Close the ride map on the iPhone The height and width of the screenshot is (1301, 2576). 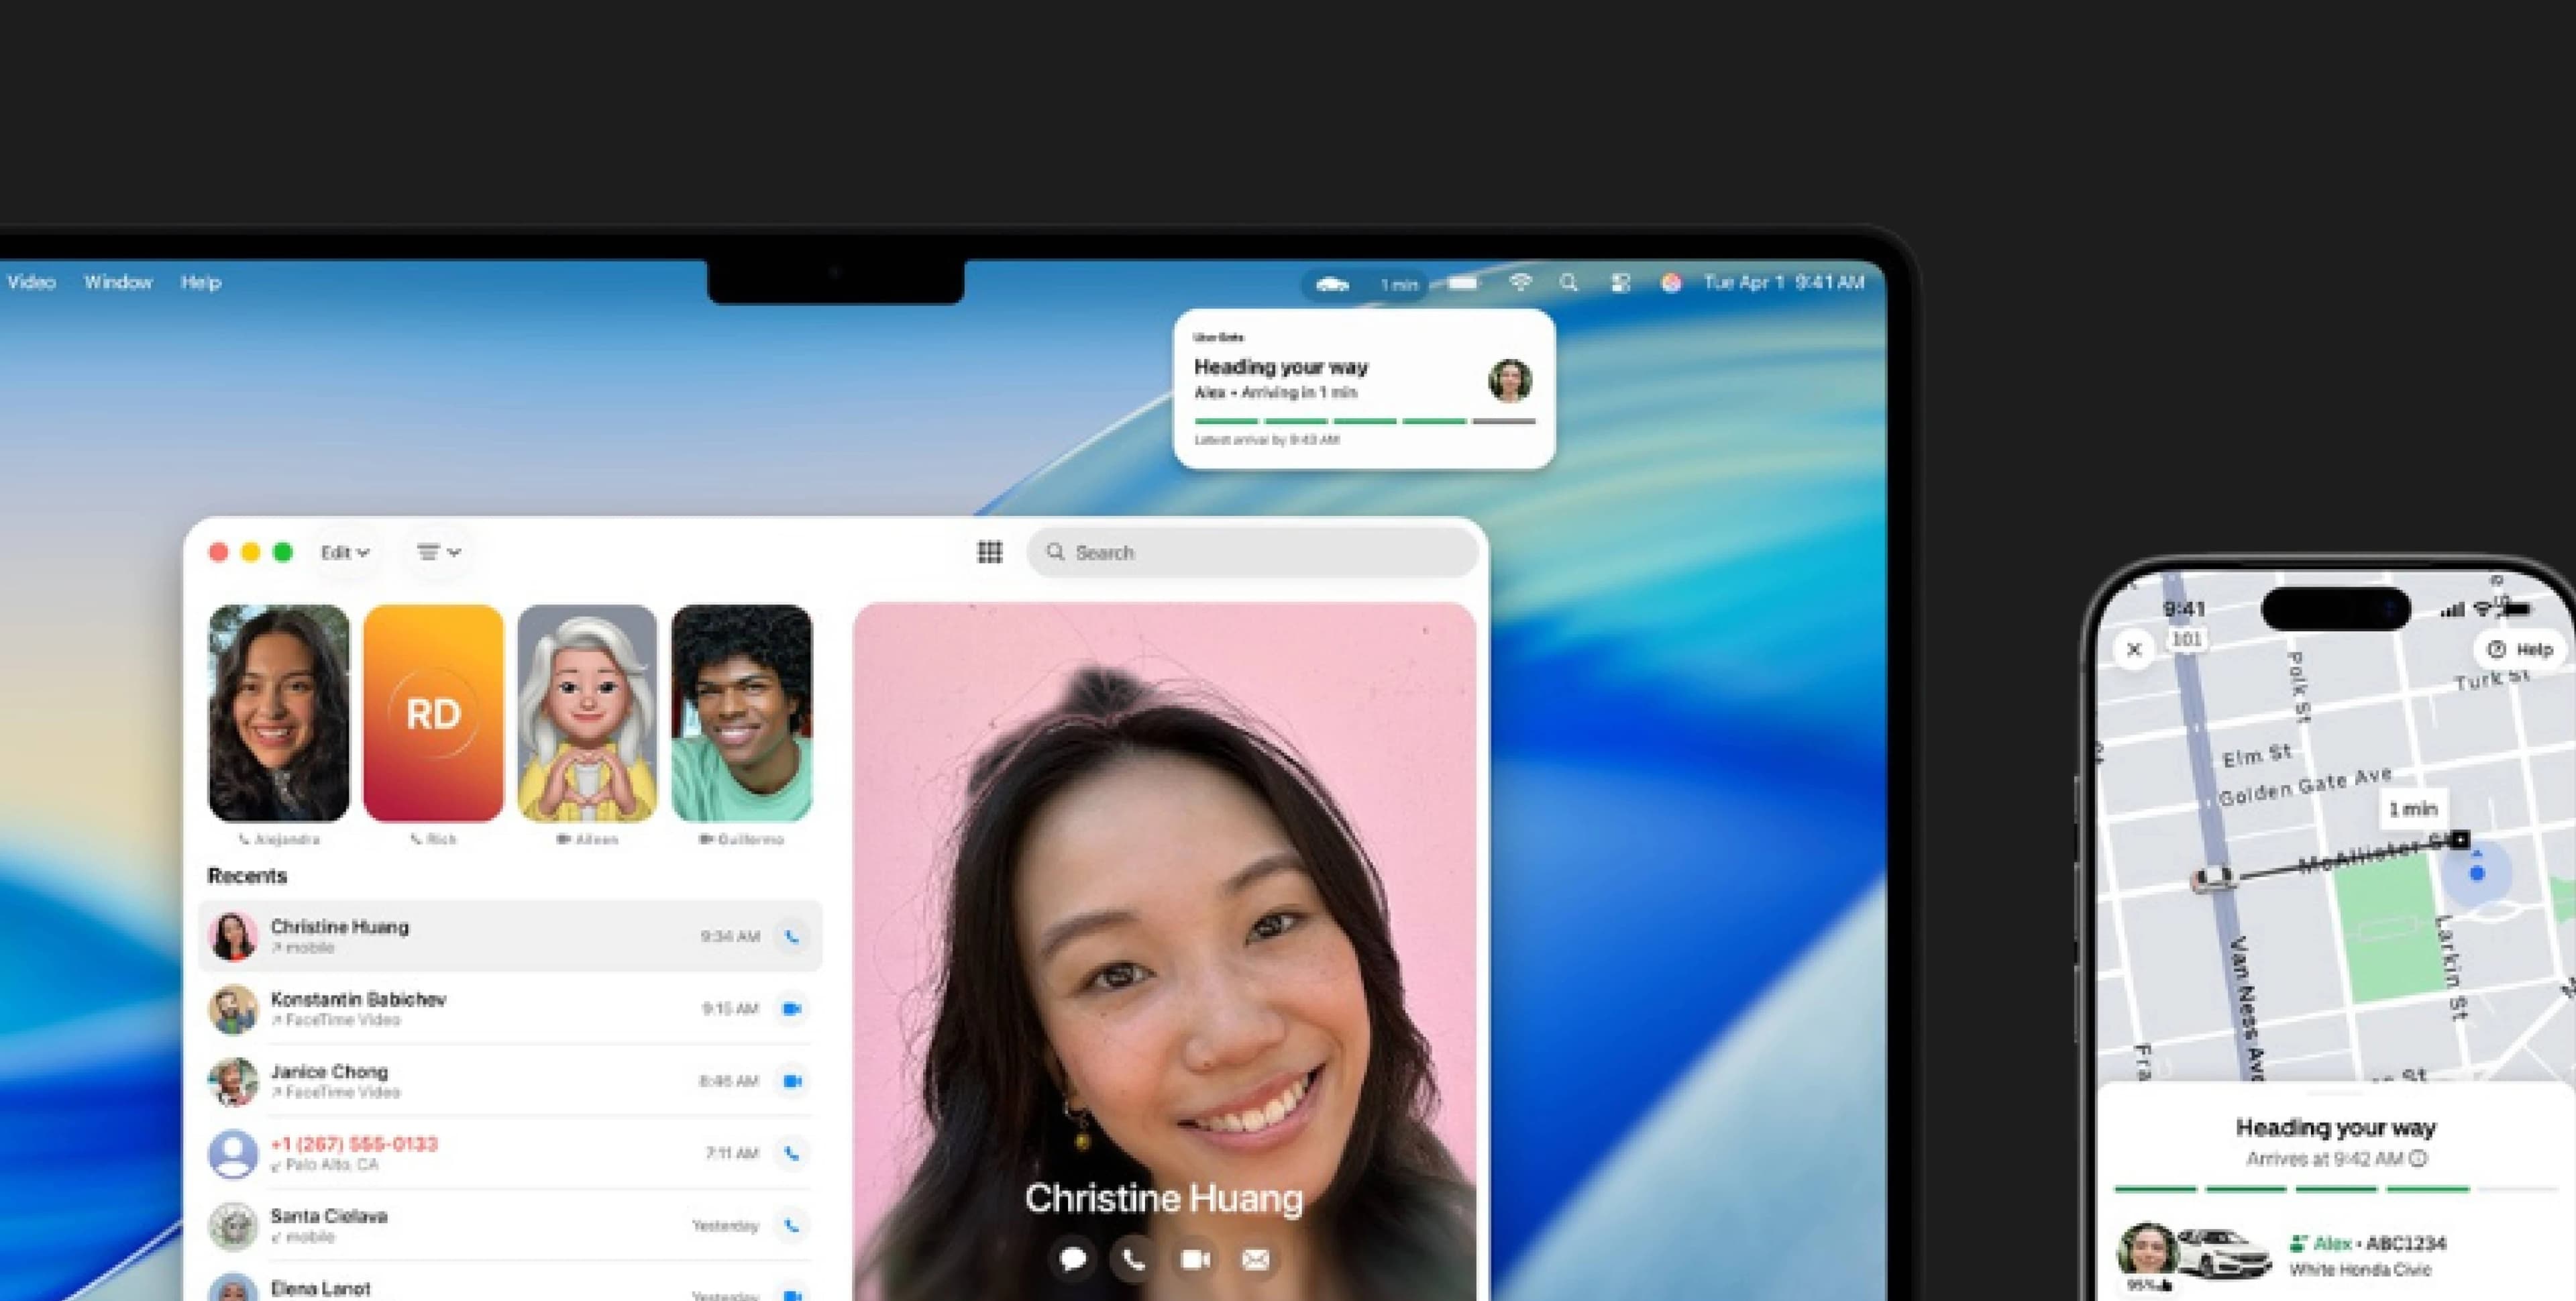pos(2134,650)
